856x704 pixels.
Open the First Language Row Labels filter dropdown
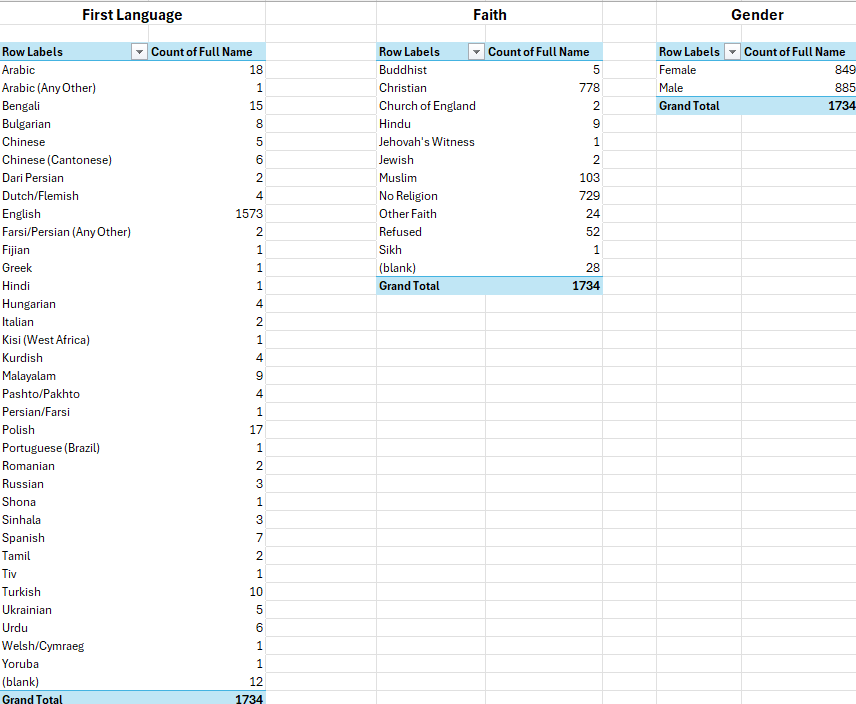pyautogui.click(x=139, y=52)
